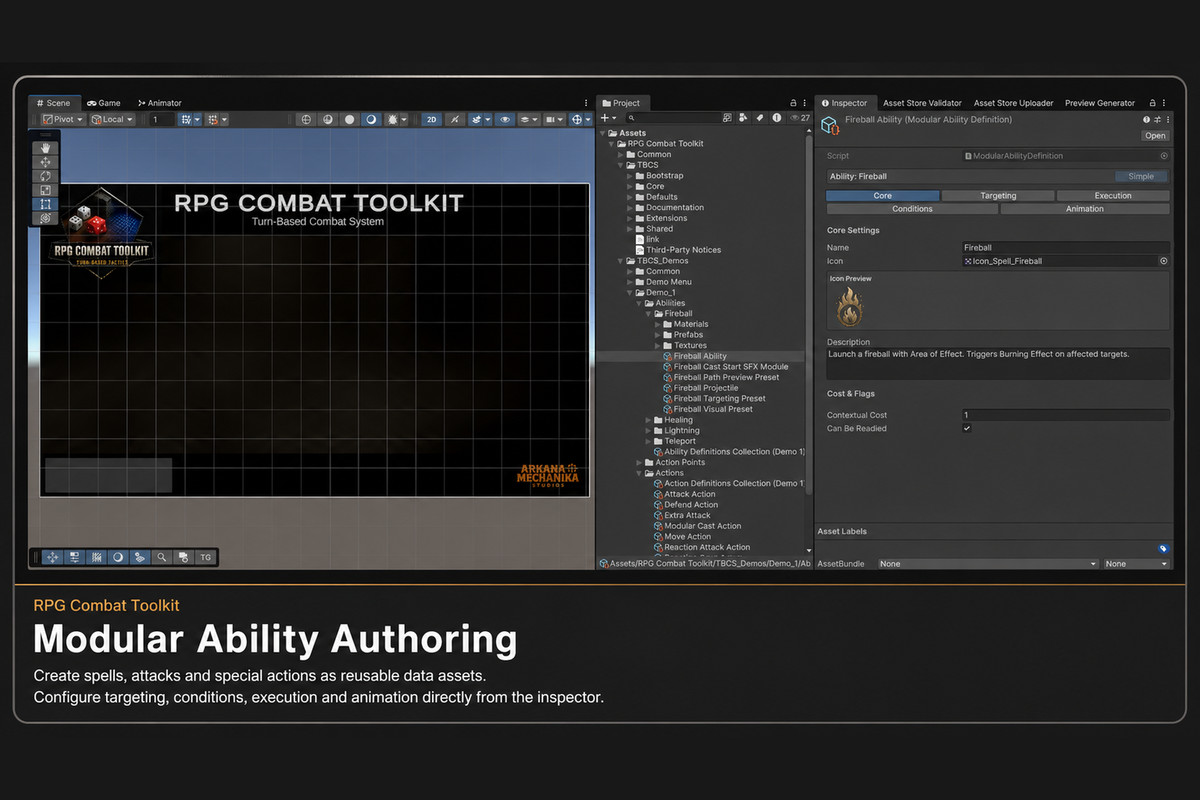Click shaded wireframe draw mode icon

(328, 119)
